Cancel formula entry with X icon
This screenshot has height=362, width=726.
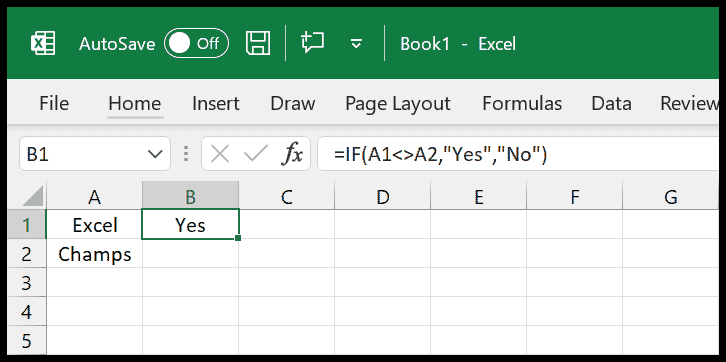click(219, 154)
